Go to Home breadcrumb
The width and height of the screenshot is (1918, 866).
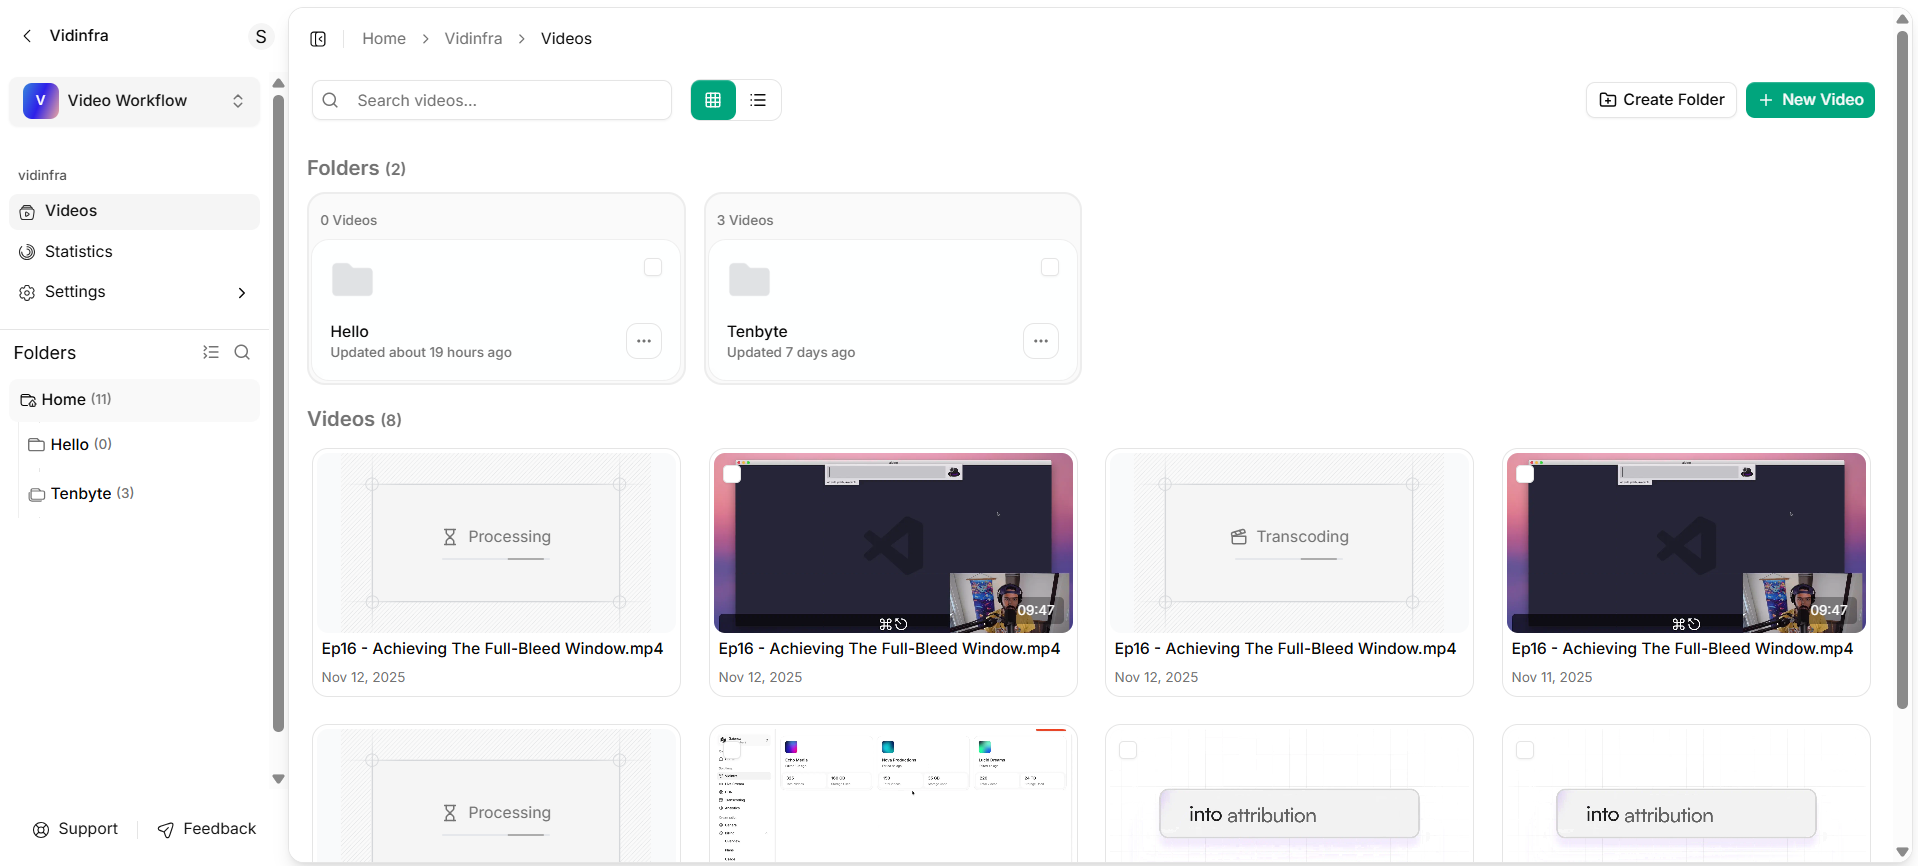(x=384, y=39)
